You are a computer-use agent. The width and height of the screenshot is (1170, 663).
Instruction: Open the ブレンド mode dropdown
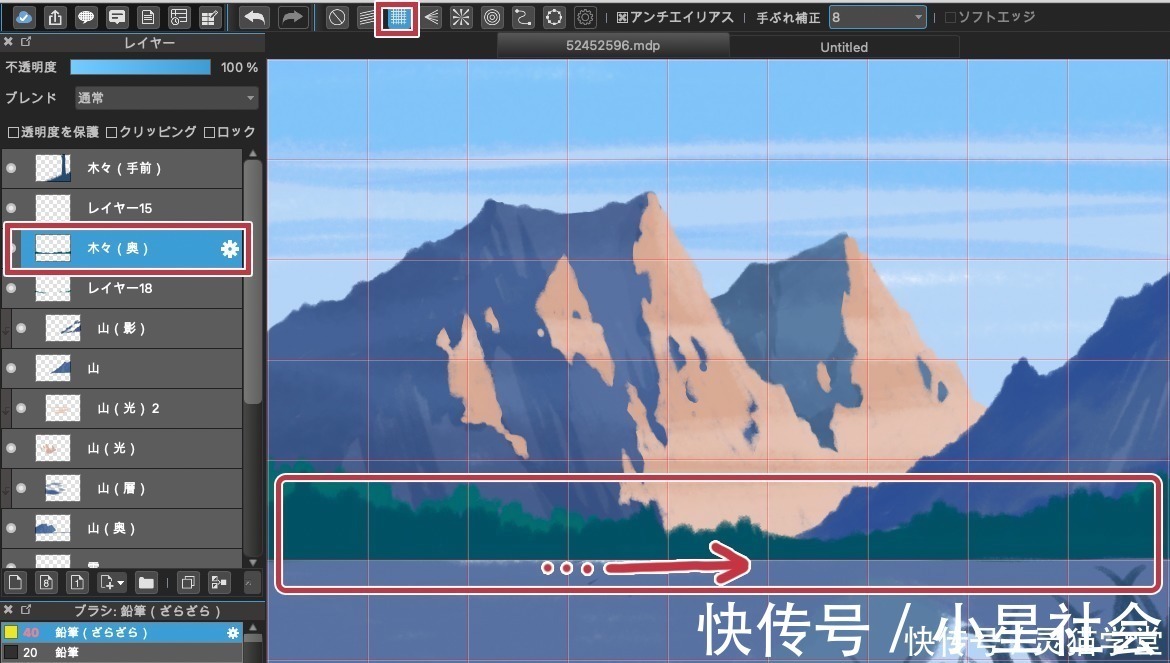pyautogui.click(x=165, y=97)
